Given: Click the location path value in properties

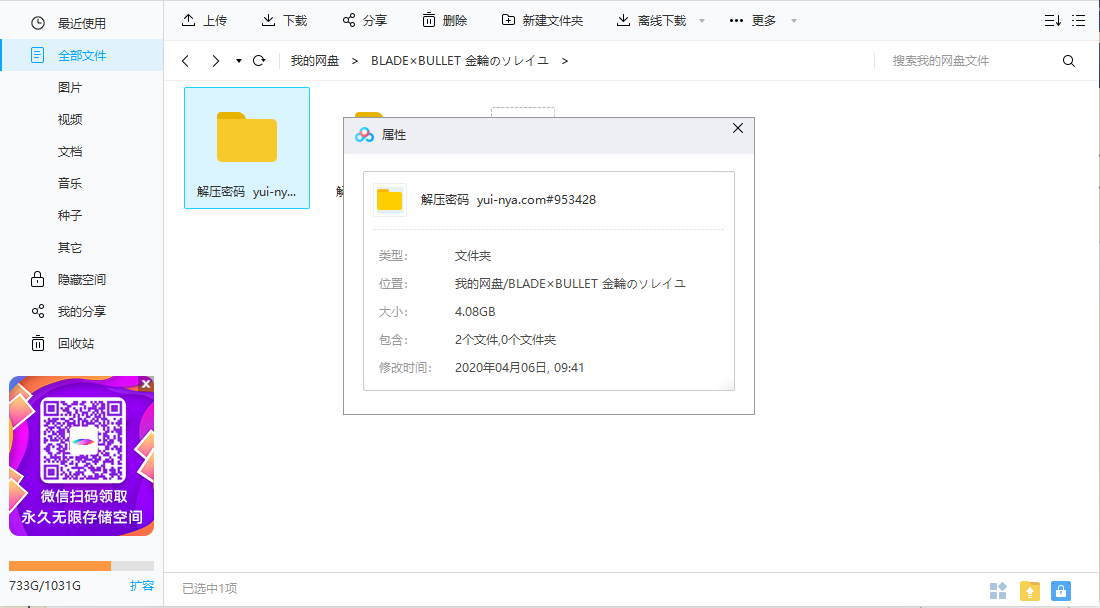Looking at the screenshot, I should coord(570,284).
